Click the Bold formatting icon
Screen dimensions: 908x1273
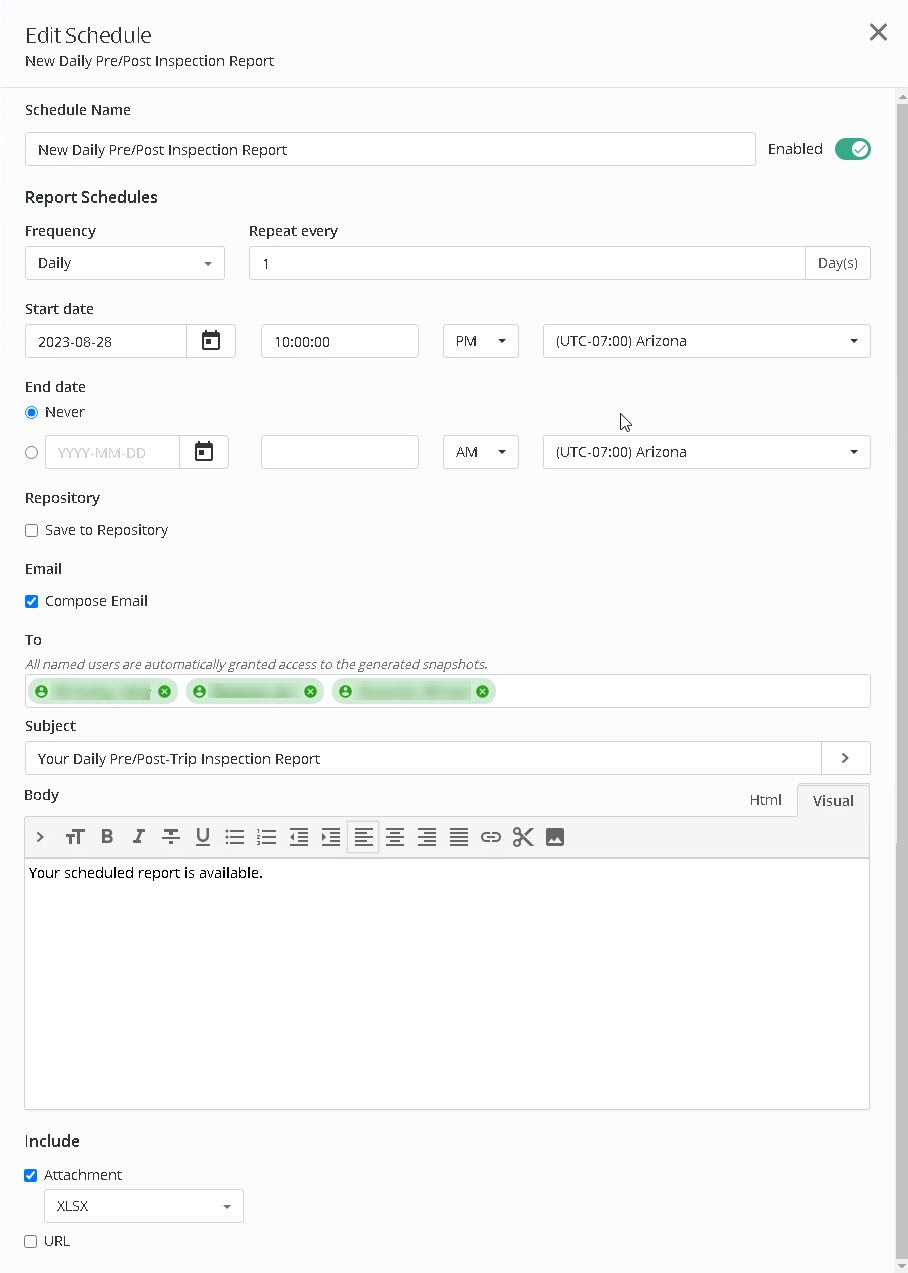[x=107, y=837]
